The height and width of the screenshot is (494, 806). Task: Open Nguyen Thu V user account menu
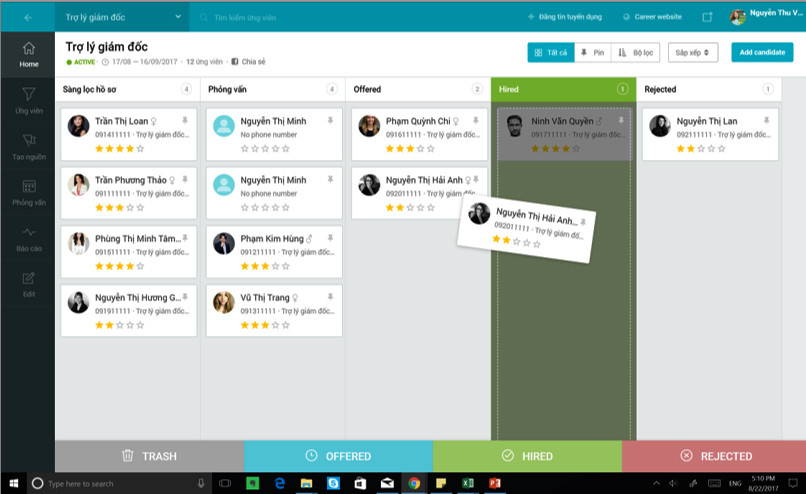click(766, 17)
